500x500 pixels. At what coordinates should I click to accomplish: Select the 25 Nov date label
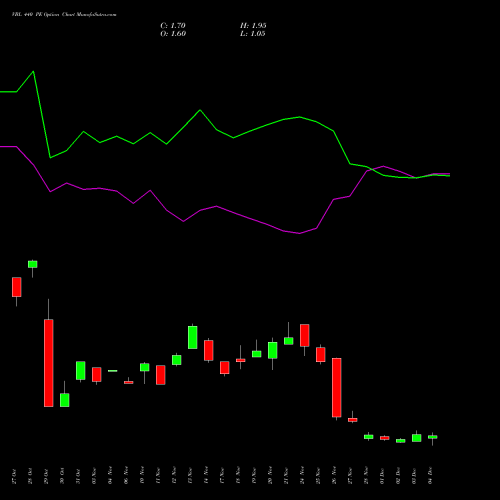tap(318, 476)
